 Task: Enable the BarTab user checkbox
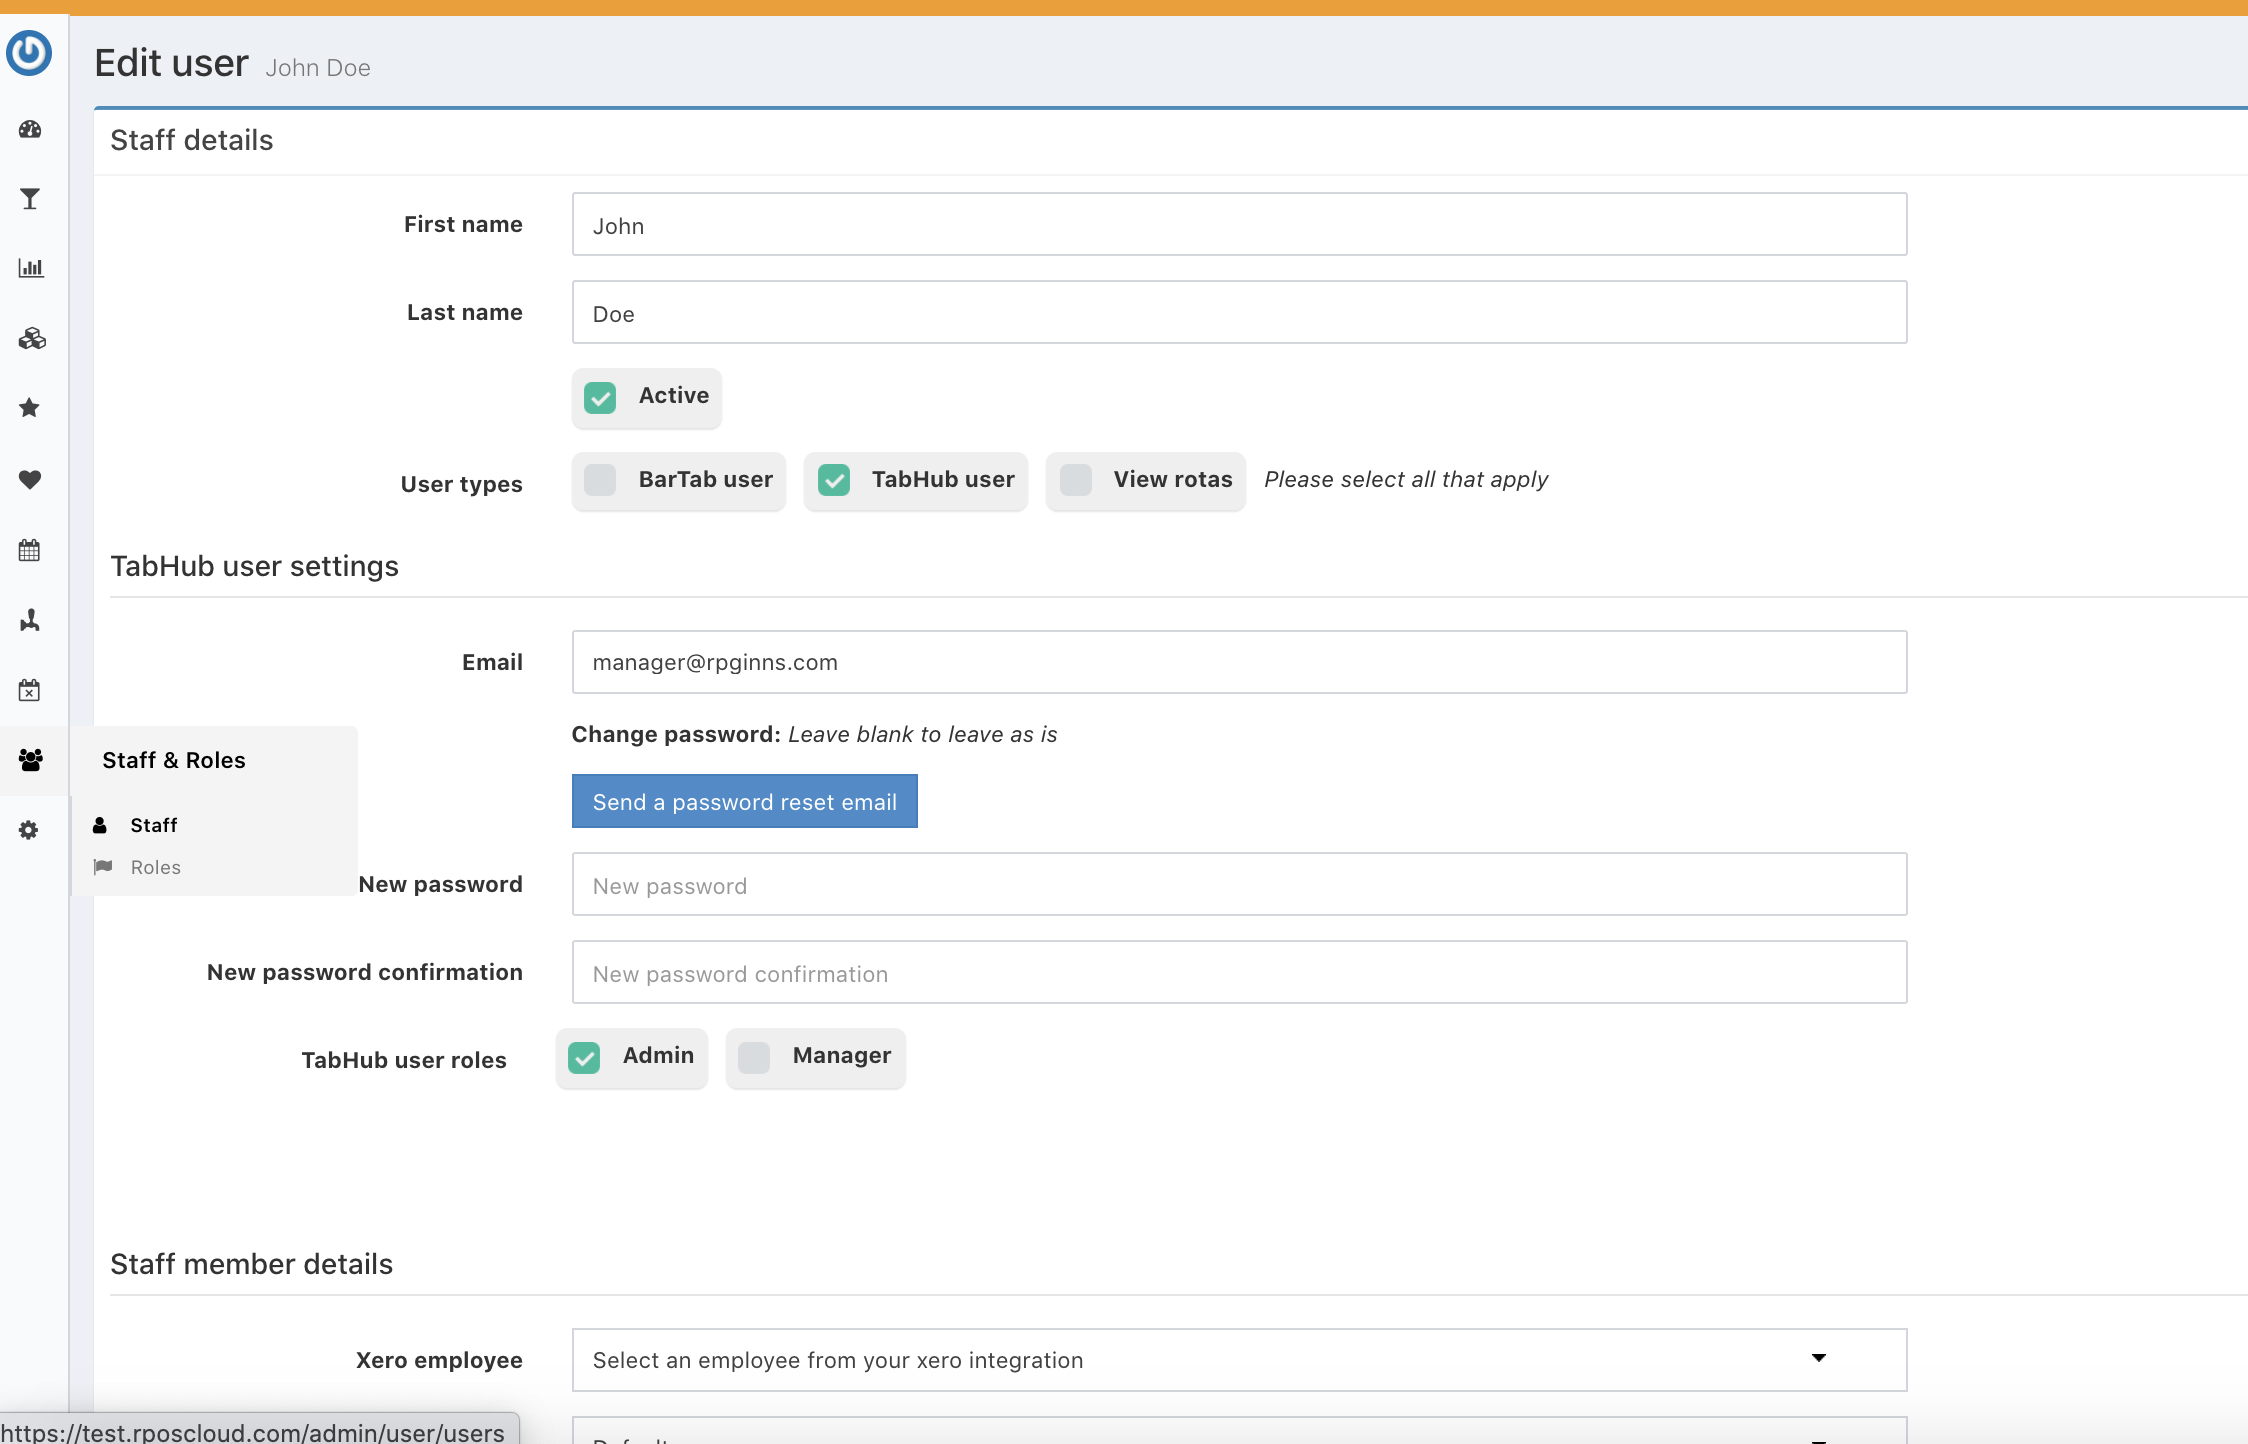click(600, 480)
